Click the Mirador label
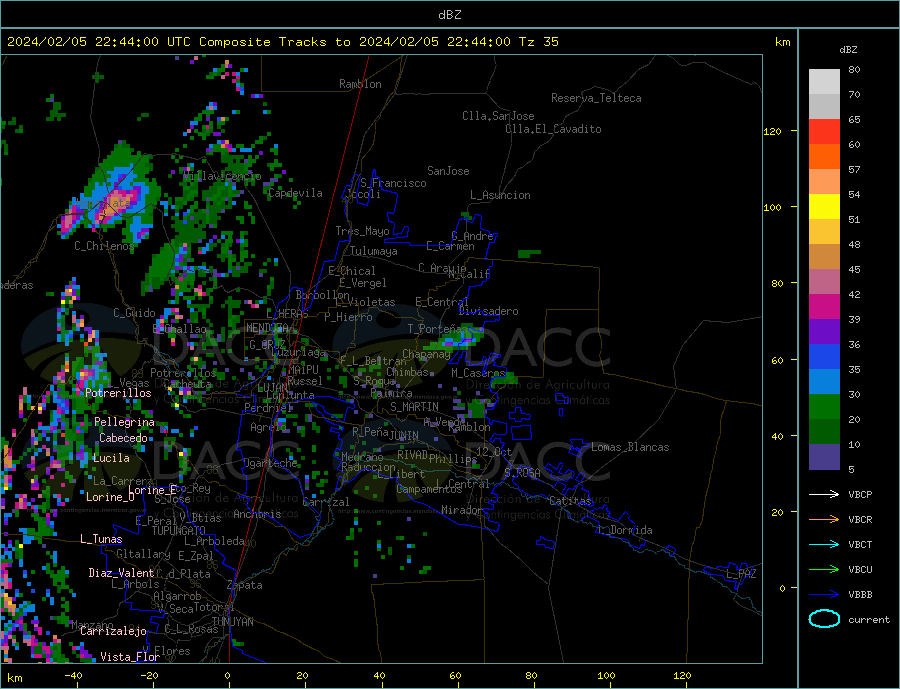Viewport: 900px width, 689px height. click(462, 510)
